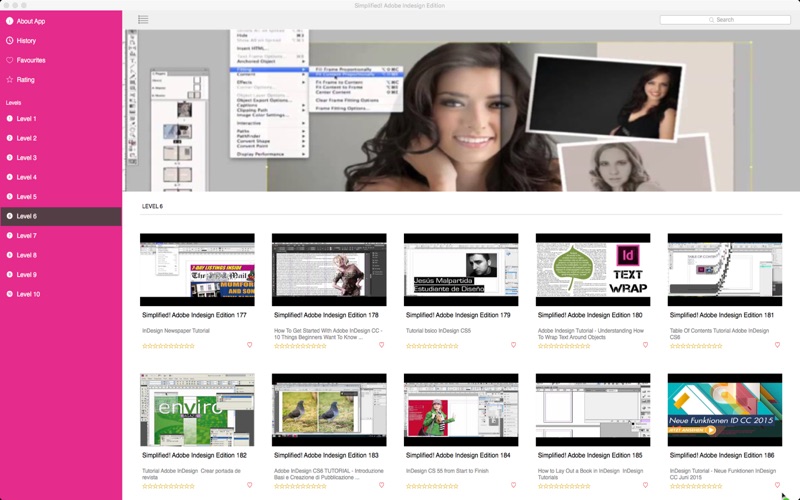Open the pigeons thumbnail of Edition 183

pos(329,410)
